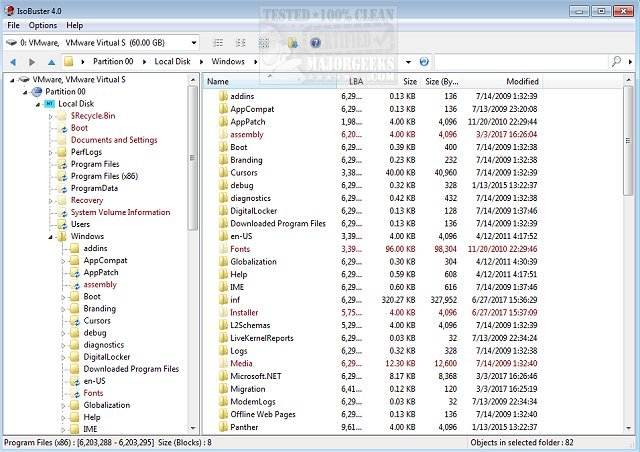Click the Users folder icon in tree

62,225
